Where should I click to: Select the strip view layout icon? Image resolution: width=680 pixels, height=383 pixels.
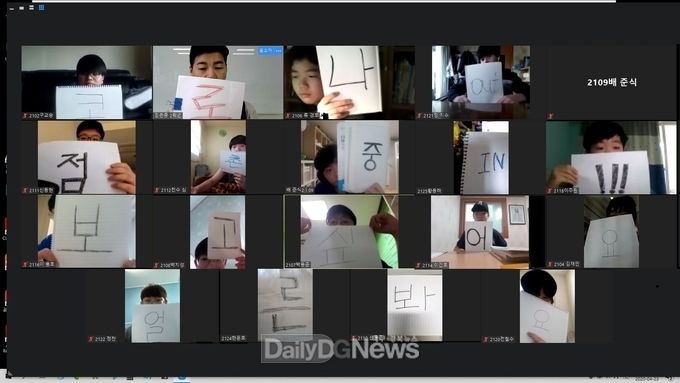[32, 7]
